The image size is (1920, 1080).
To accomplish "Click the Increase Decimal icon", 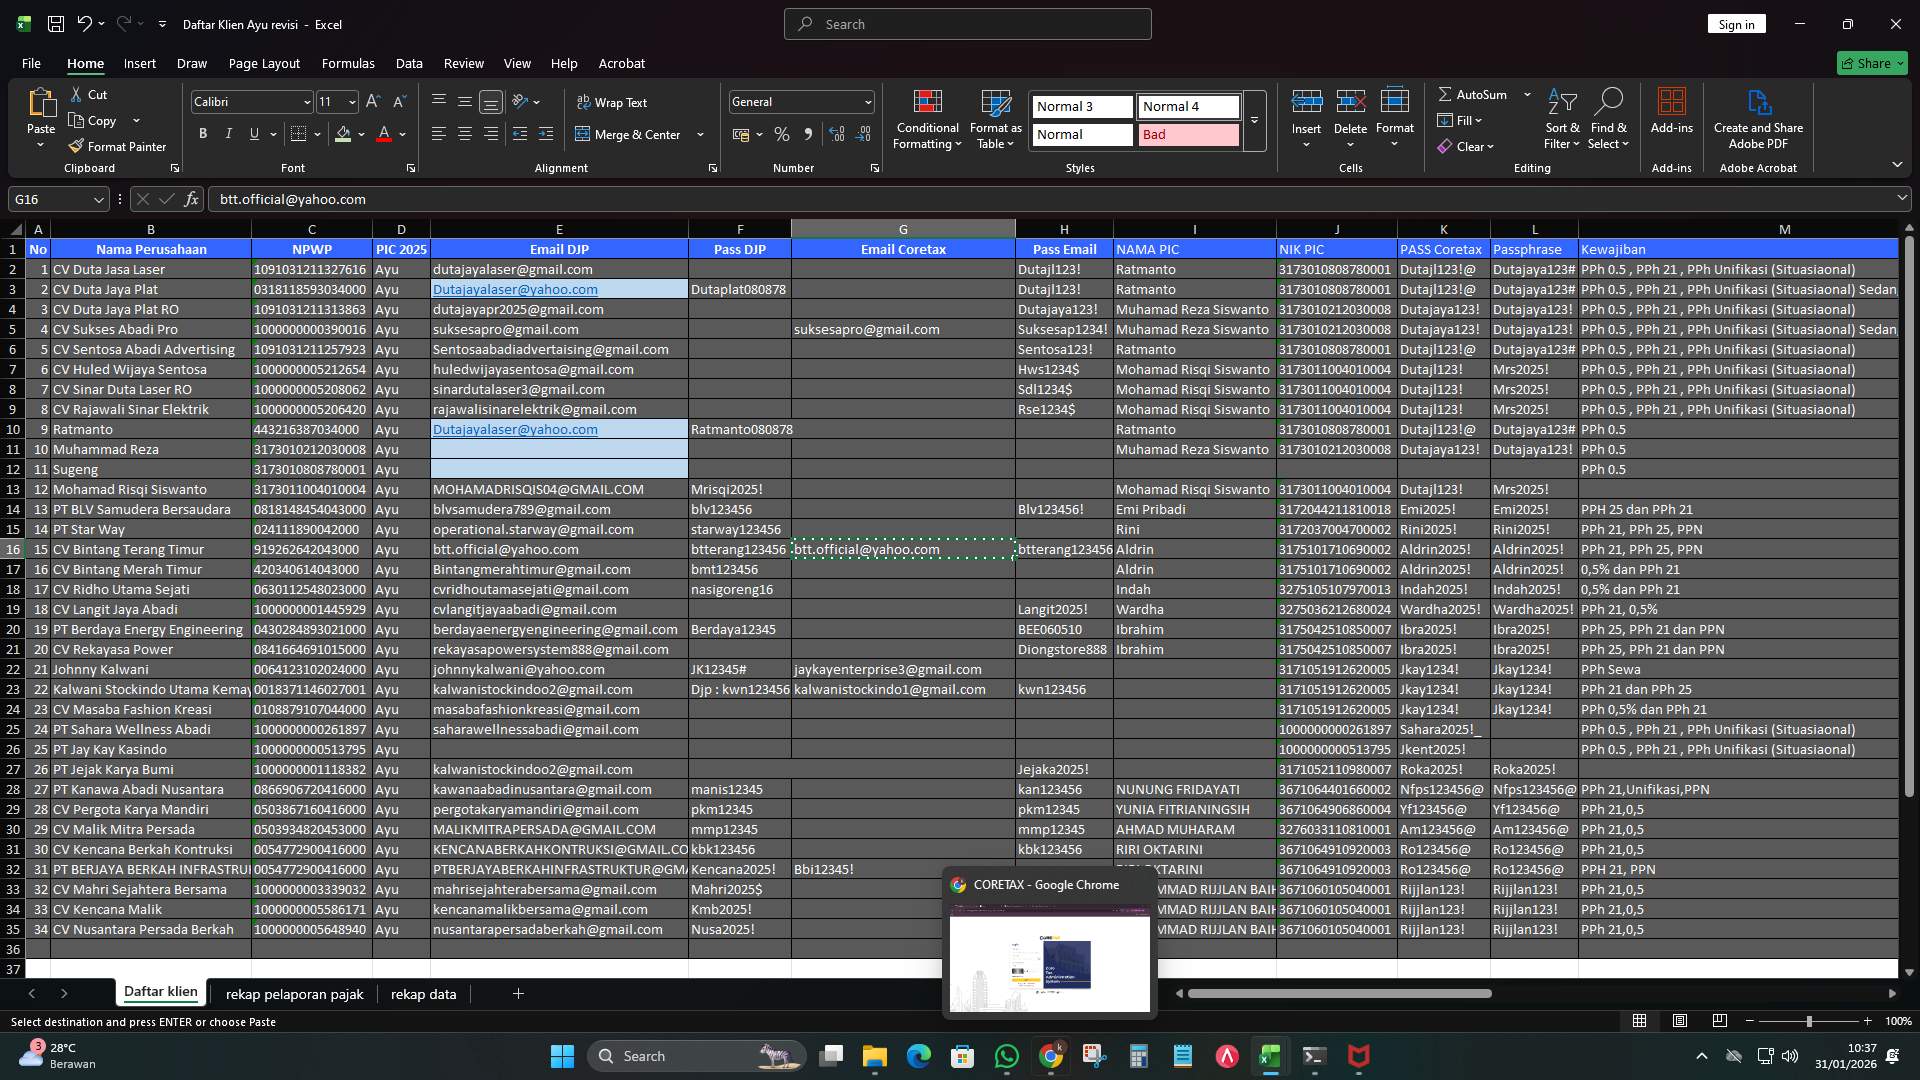I will [x=837, y=133].
